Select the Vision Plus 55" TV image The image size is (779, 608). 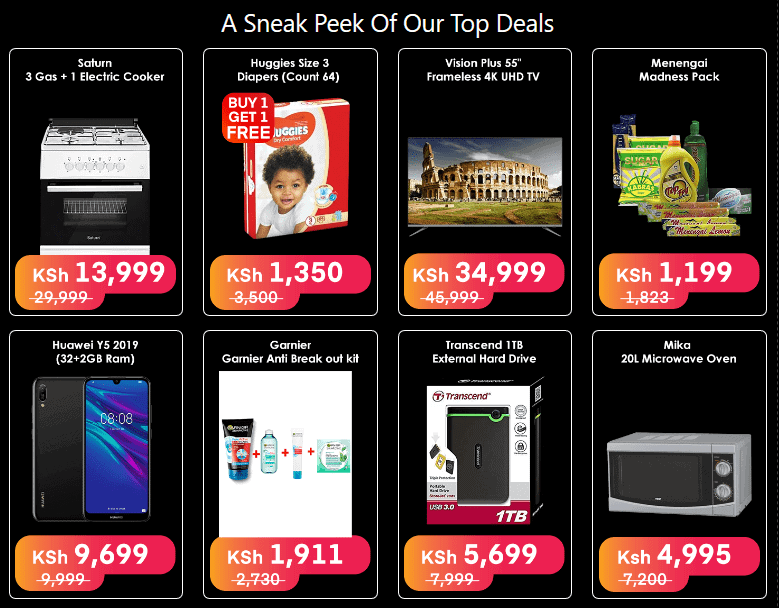click(485, 186)
